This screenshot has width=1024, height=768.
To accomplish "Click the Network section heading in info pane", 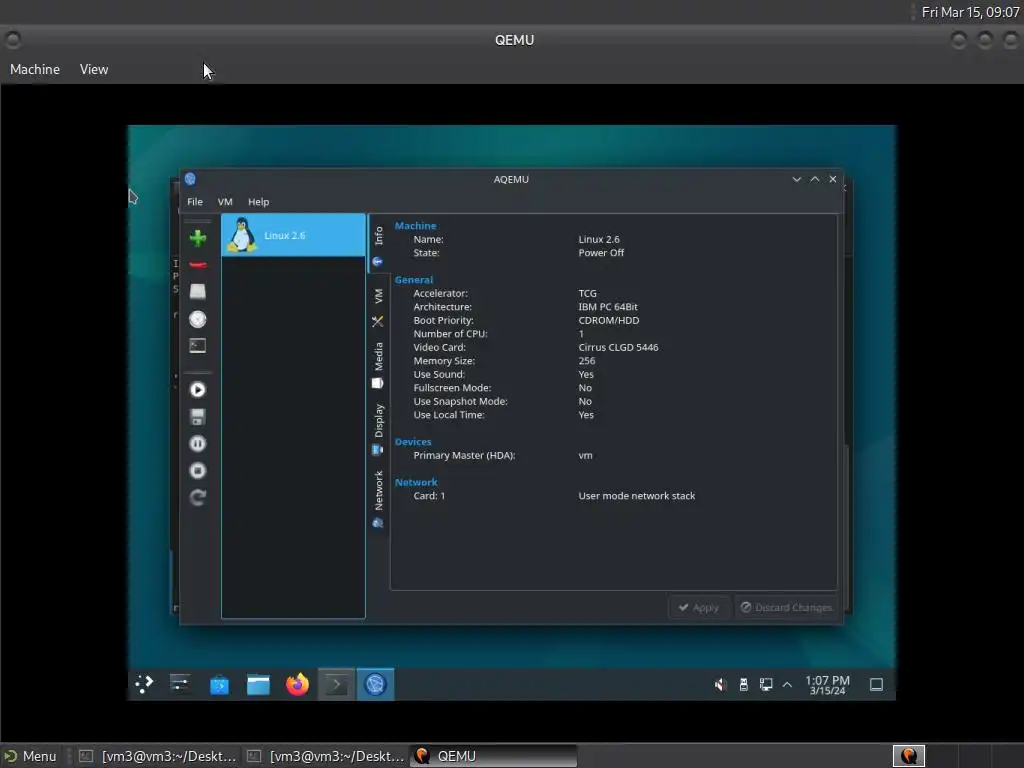I will [416, 482].
